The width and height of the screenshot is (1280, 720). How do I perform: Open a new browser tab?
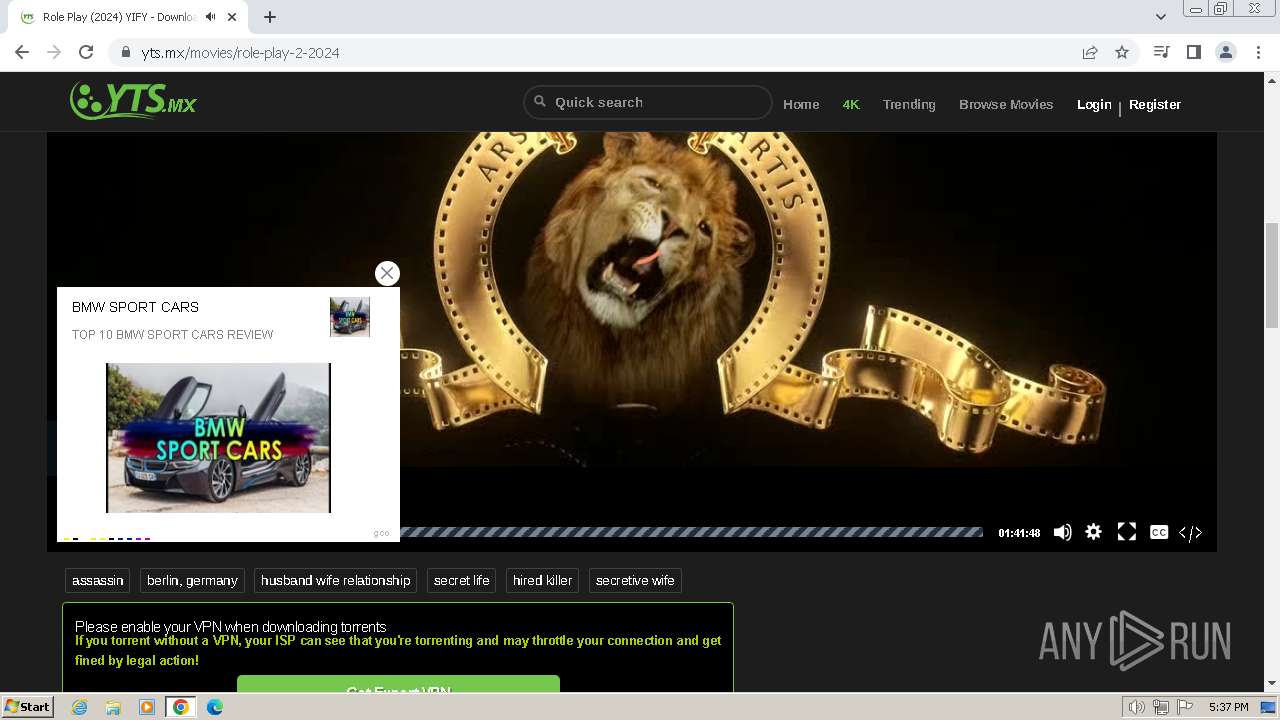[x=270, y=17]
